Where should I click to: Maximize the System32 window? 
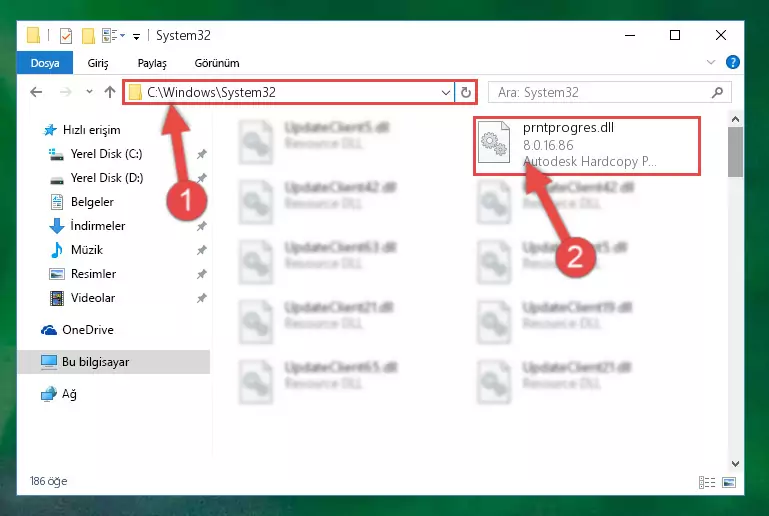[x=675, y=35]
